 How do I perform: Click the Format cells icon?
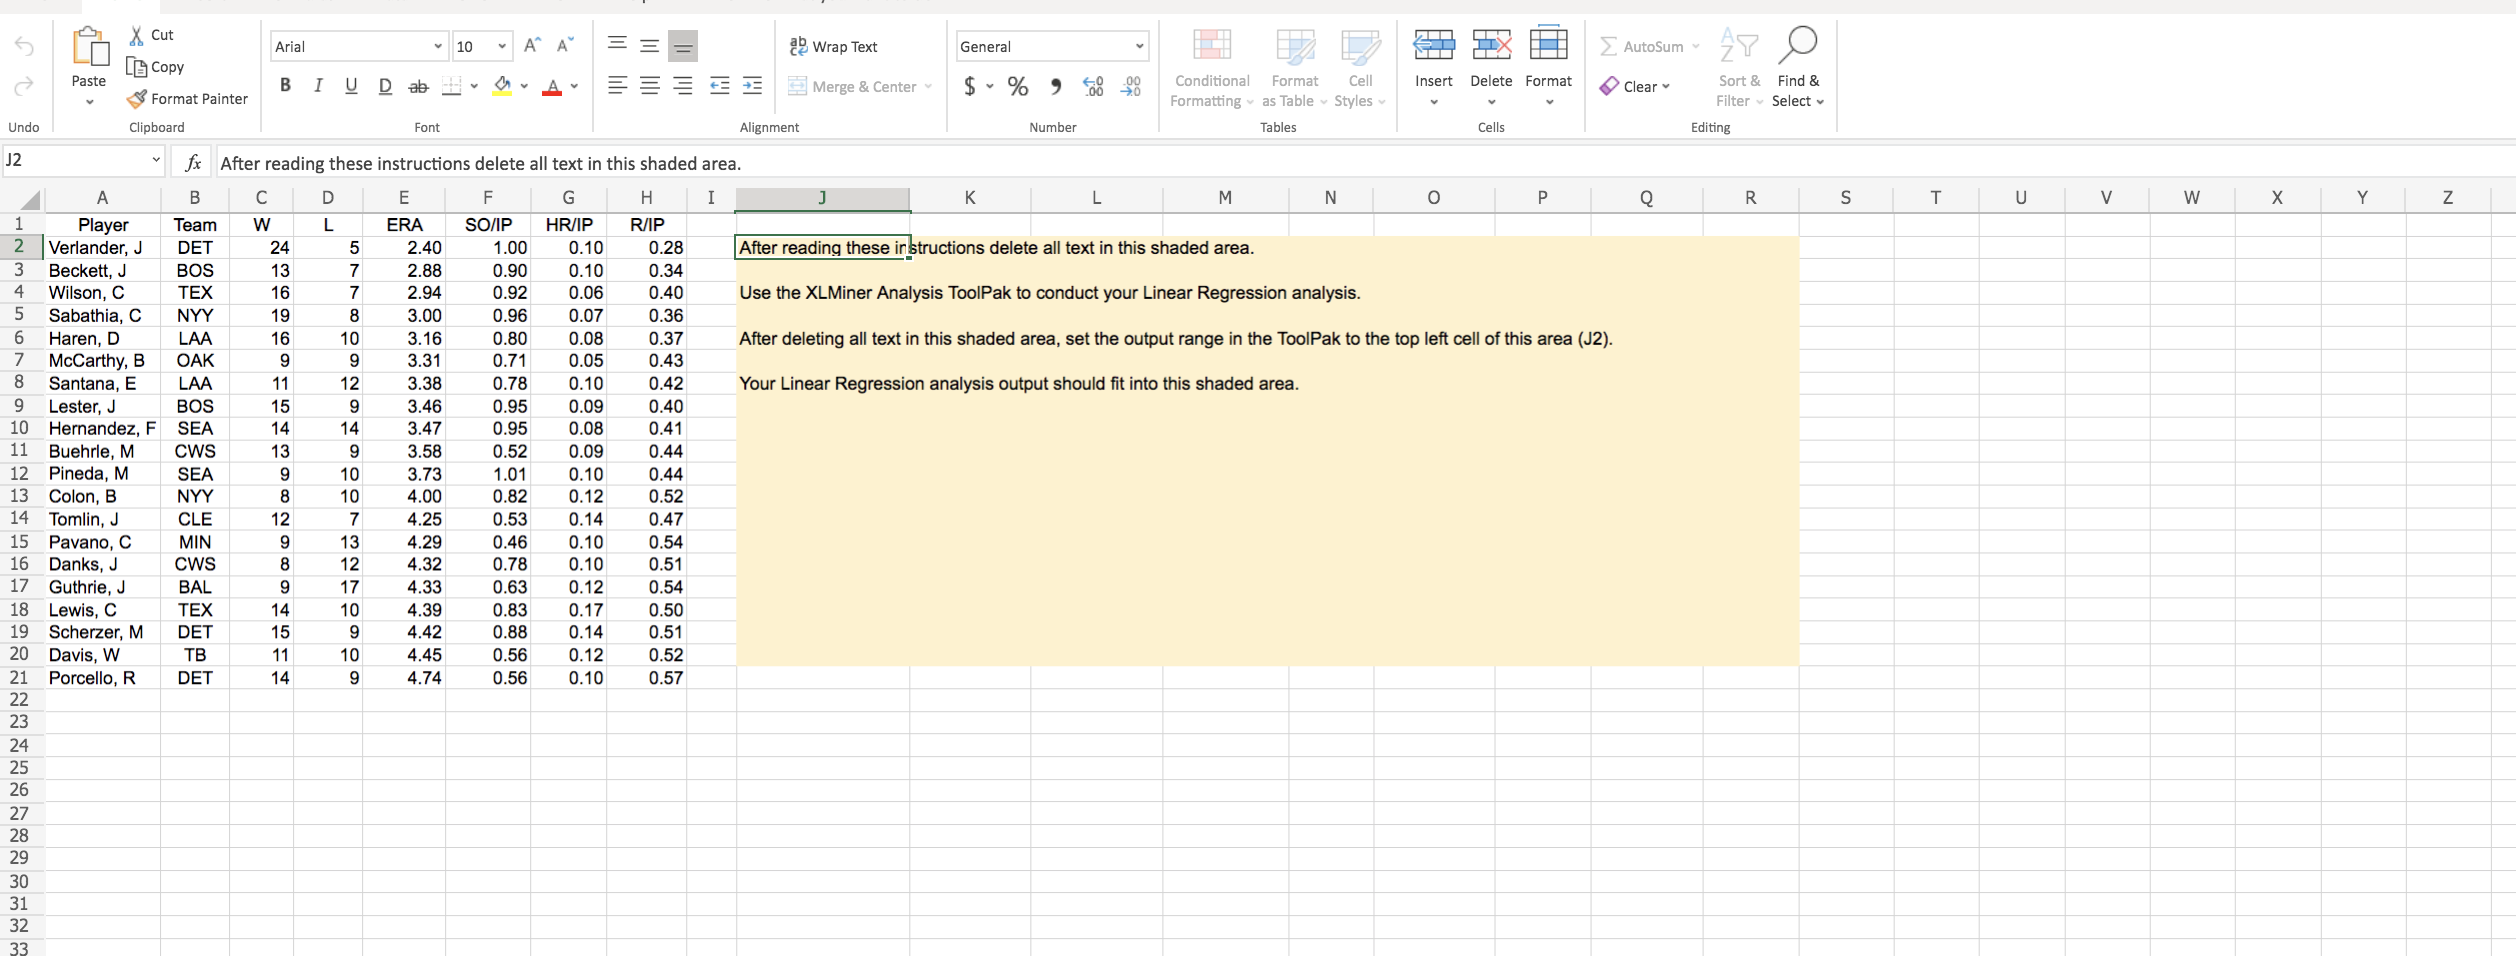pyautogui.click(x=1549, y=43)
